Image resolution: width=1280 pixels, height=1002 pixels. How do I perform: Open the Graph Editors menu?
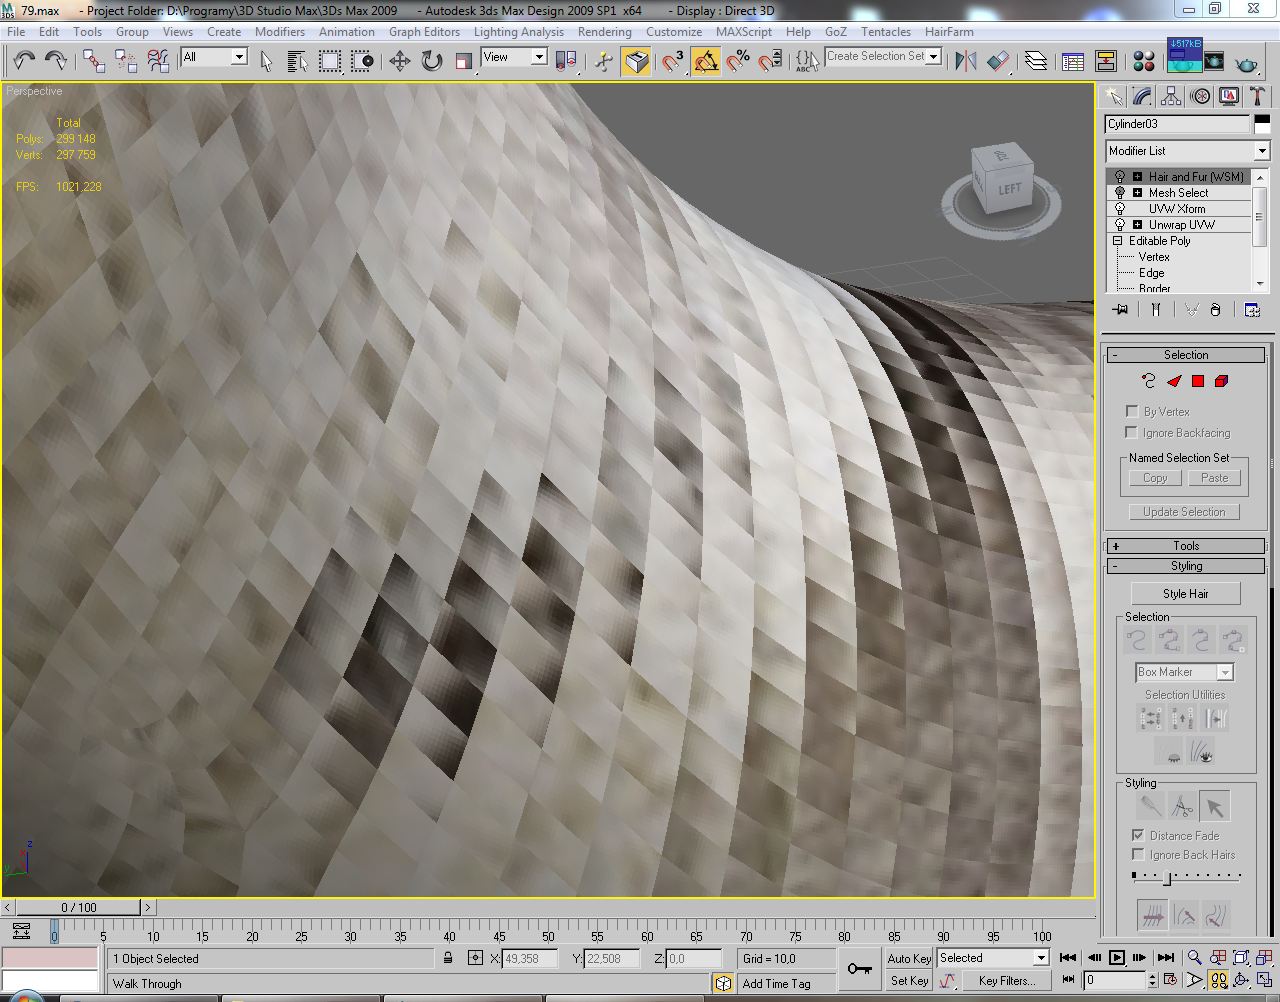(424, 32)
